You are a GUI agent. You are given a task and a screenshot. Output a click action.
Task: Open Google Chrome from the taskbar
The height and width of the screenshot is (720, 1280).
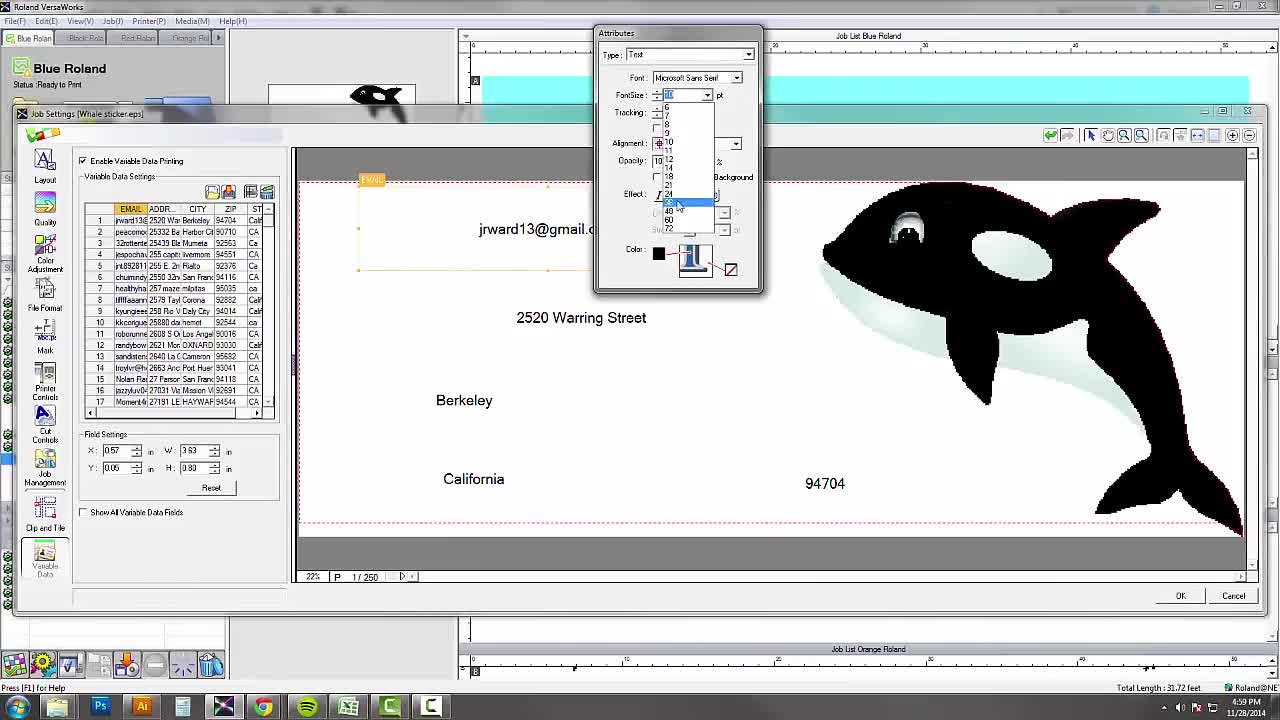[x=263, y=706]
